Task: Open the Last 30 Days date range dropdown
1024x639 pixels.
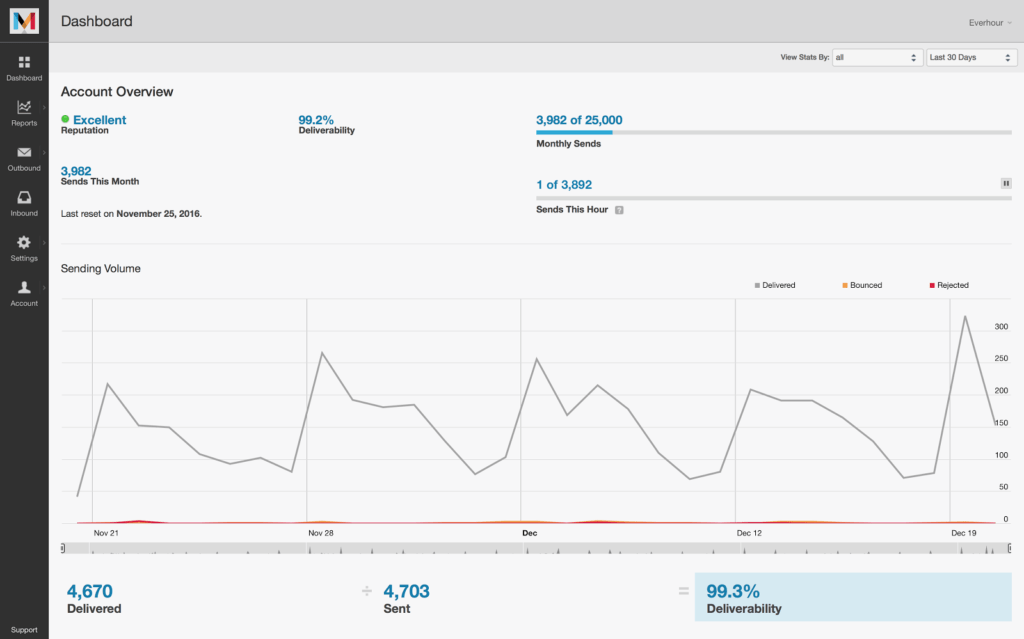Action: pos(970,57)
